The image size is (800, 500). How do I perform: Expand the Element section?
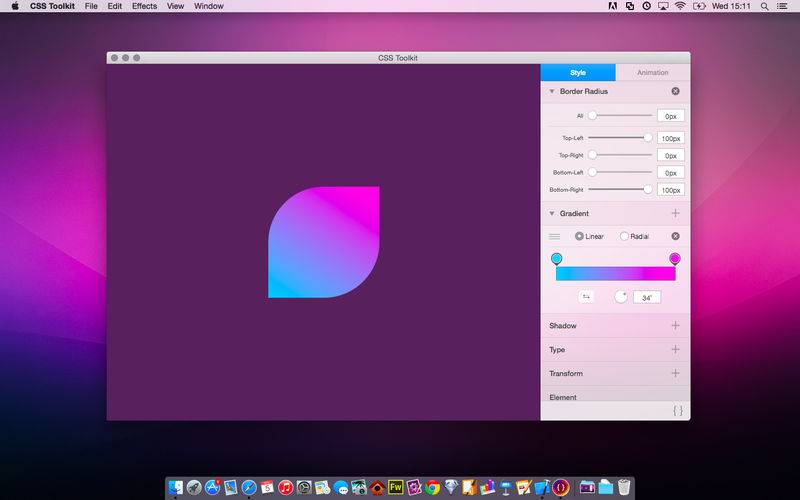563,397
